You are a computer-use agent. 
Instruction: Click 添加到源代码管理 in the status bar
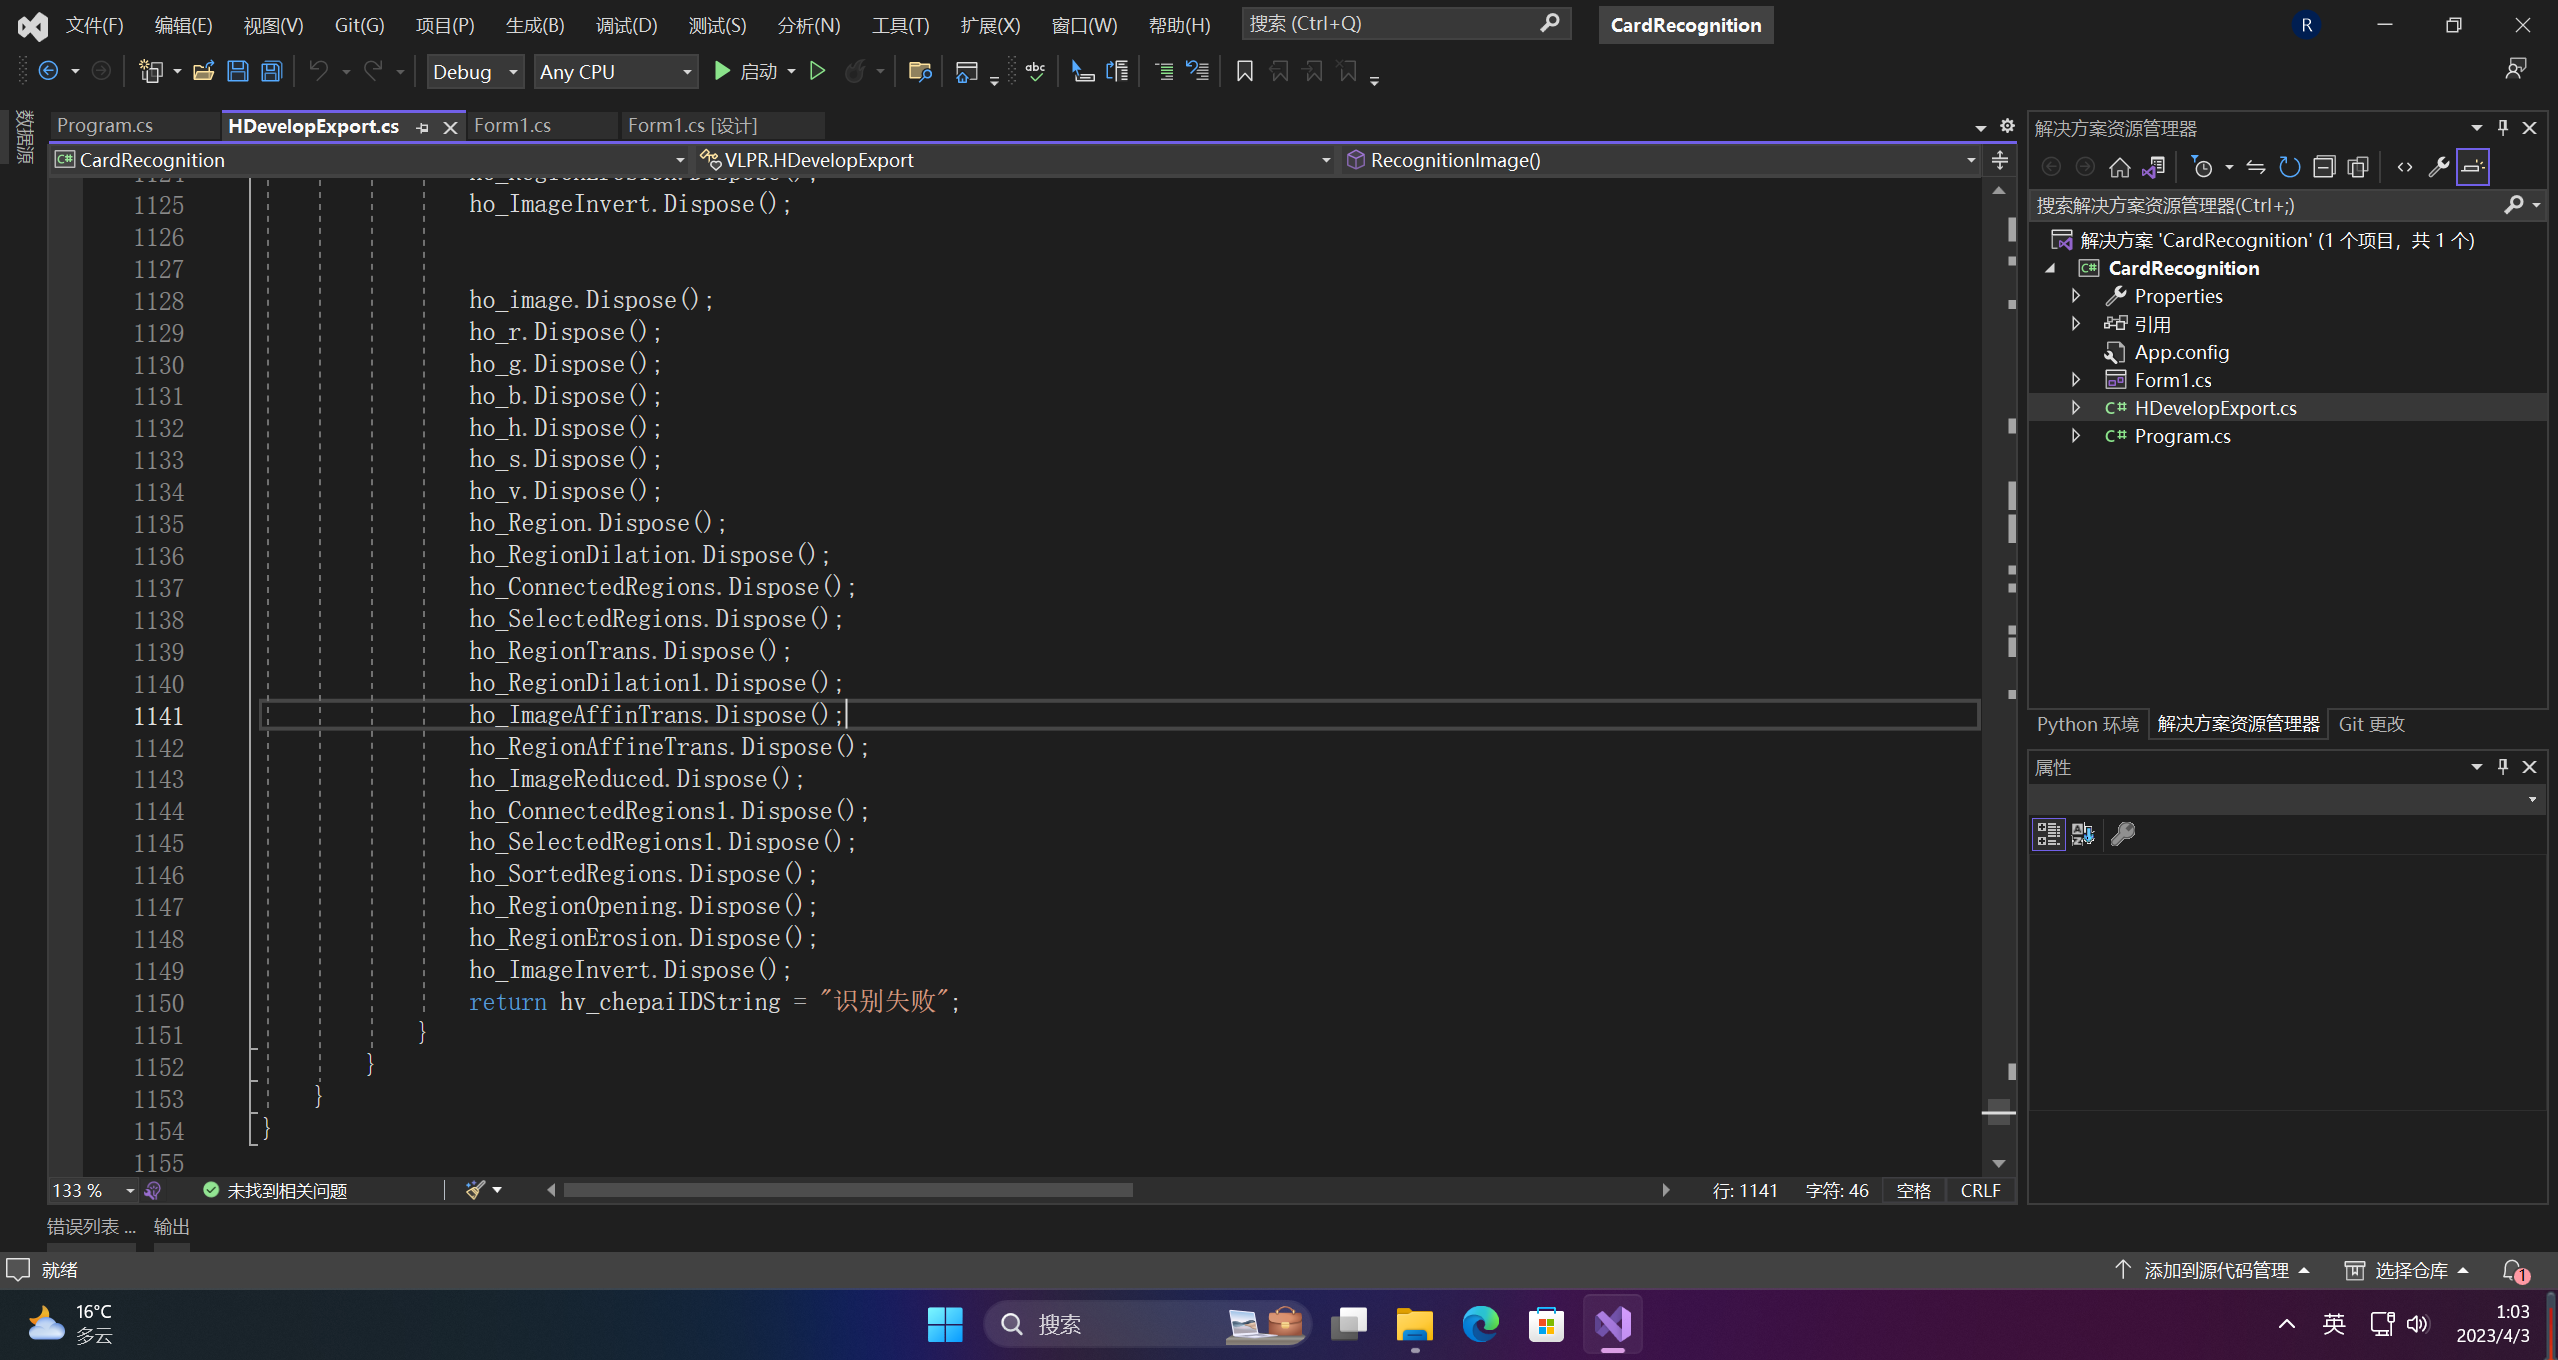[x=2214, y=1270]
